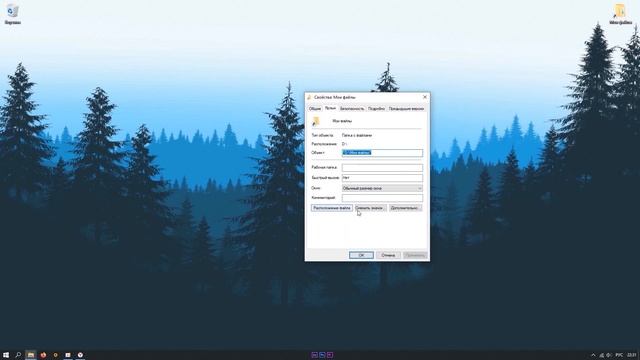
Task: Switch input language РУС indicator
Action: (619, 355)
